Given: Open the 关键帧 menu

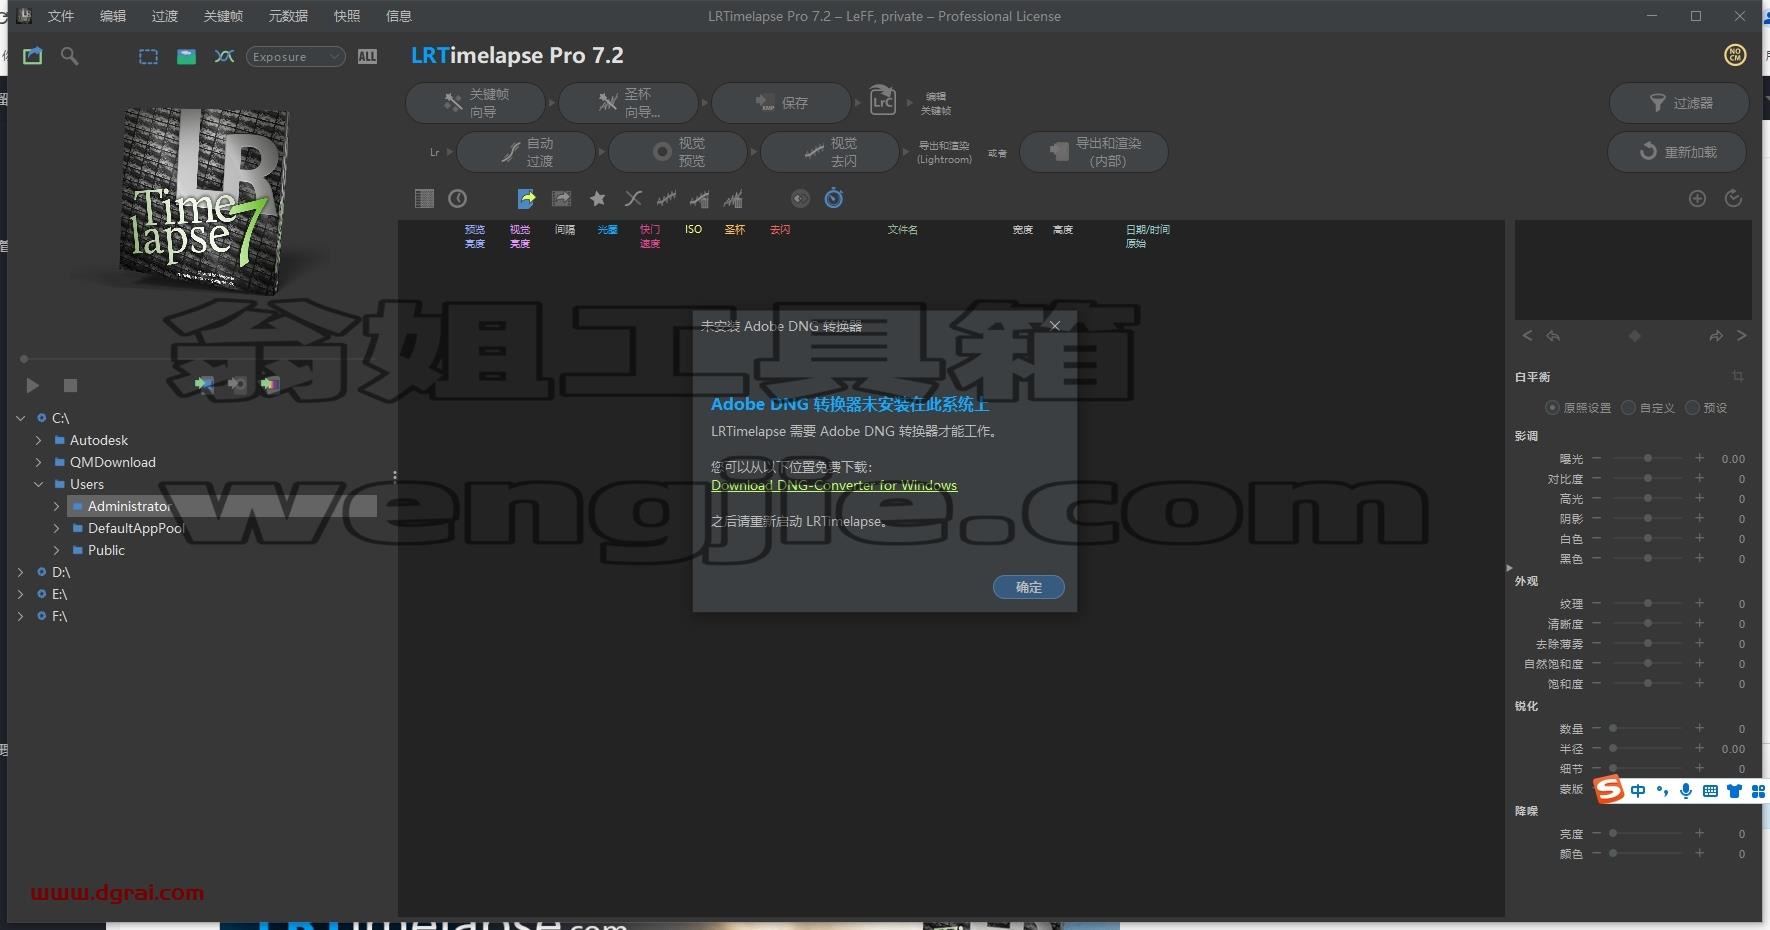Looking at the screenshot, I should point(223,16).
